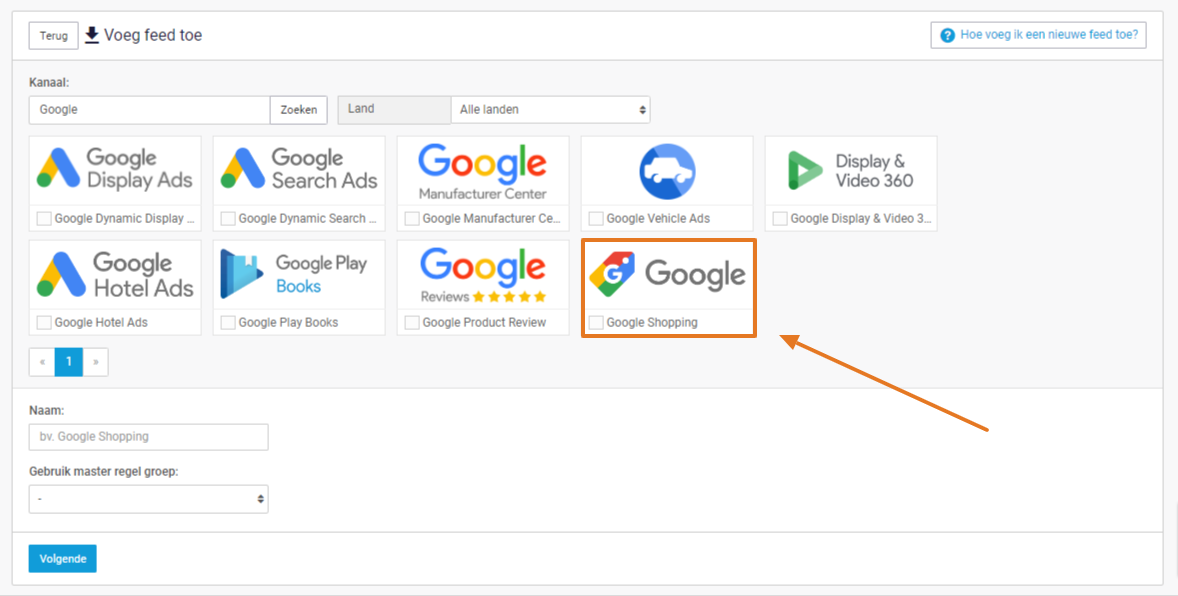Click the Zoeken search button
Screen dimensions: 1178x596
(299, 110)
